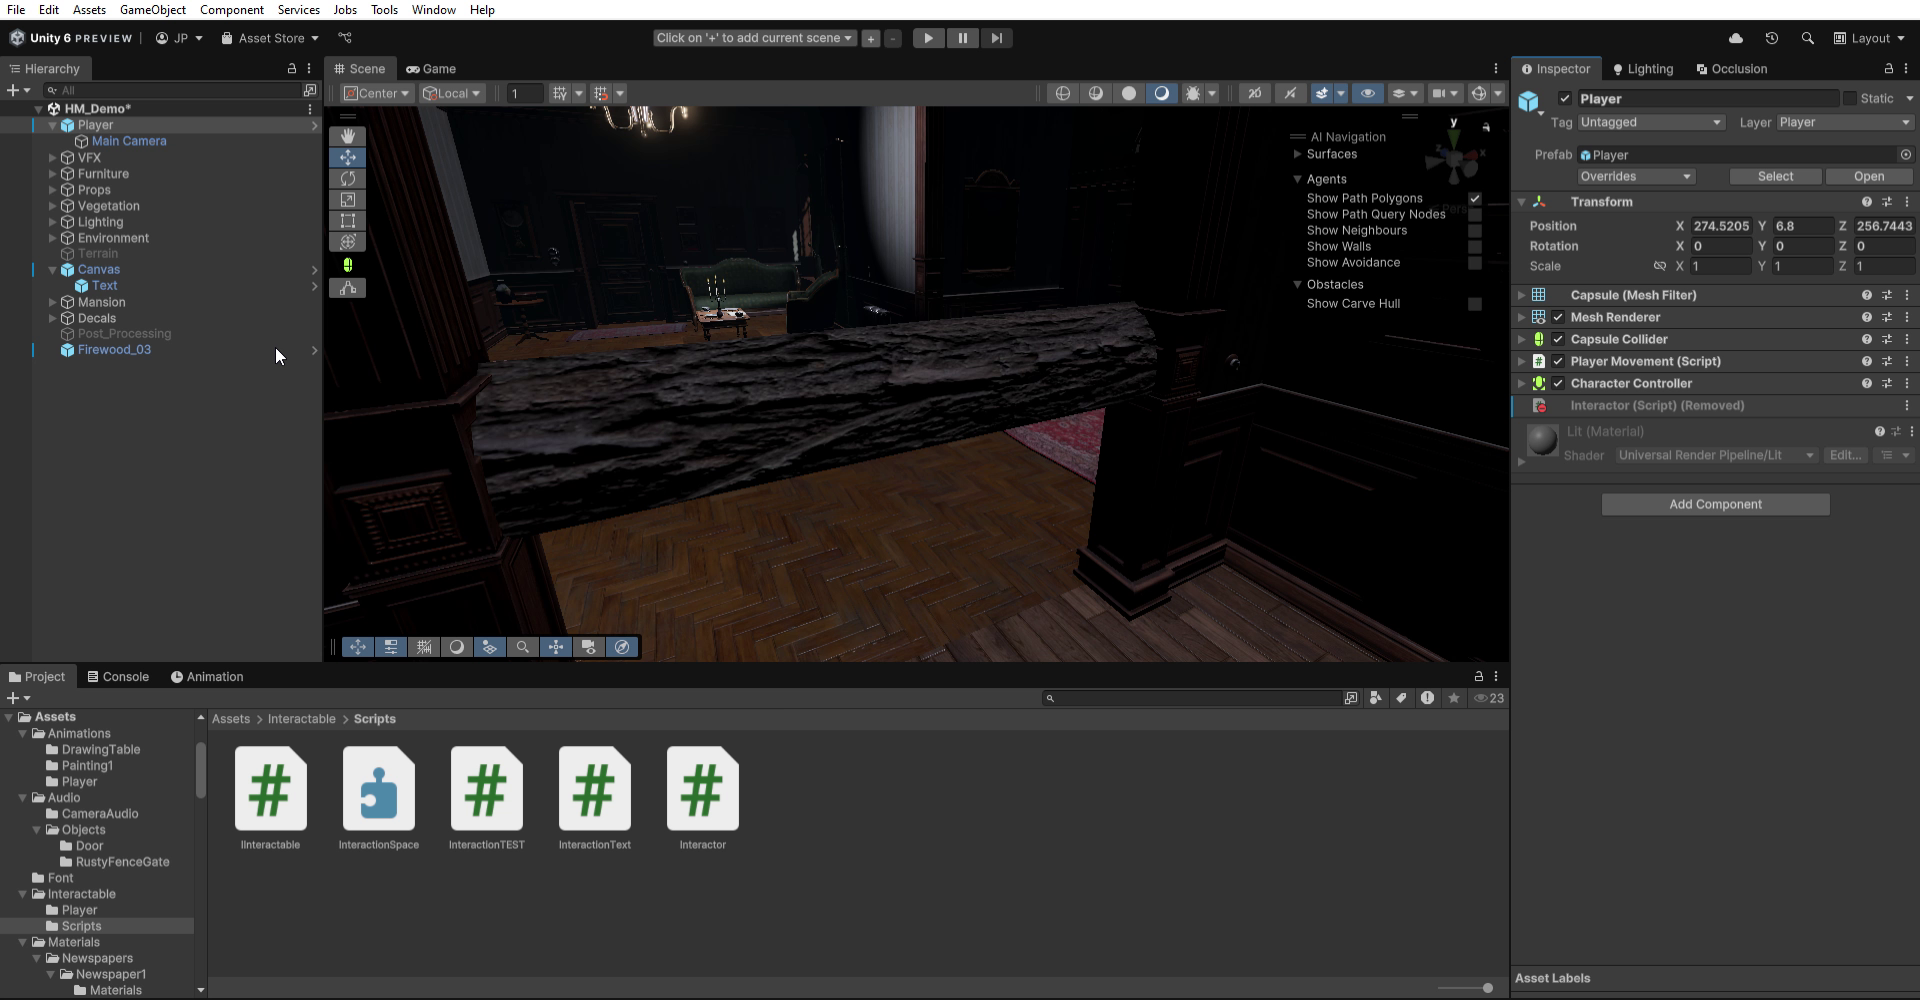Select the Rect transform tool

(x=348, y=220)
